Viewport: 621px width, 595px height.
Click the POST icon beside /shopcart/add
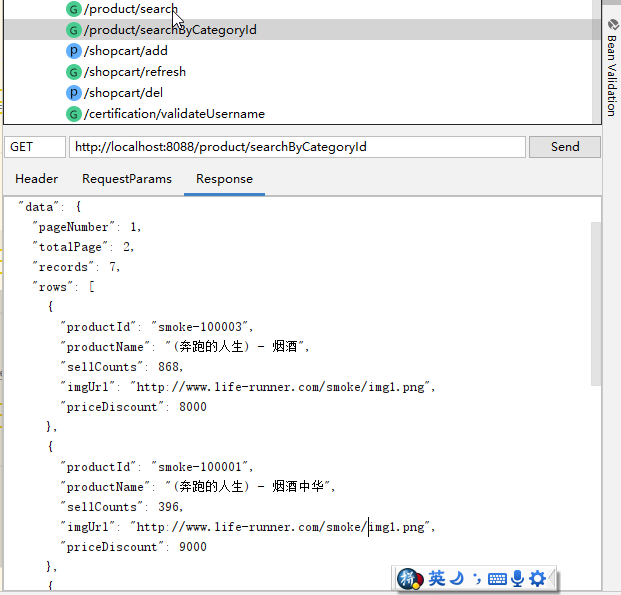73,51
